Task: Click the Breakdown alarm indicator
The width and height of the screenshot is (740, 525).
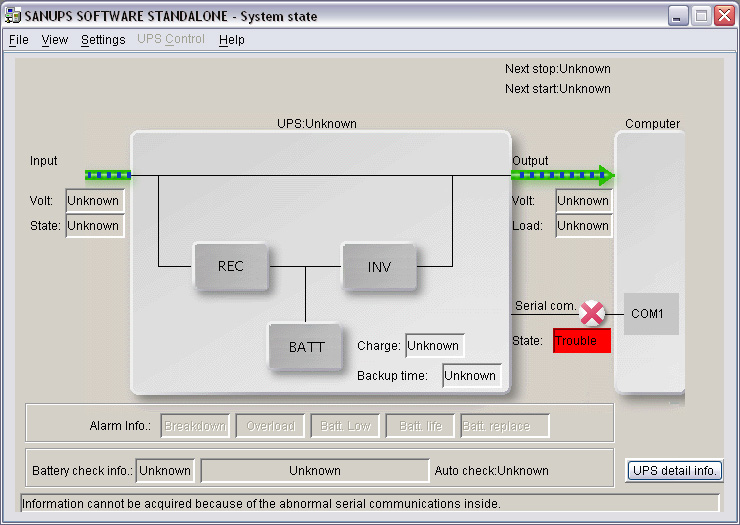Action: [x=195, y=426]
